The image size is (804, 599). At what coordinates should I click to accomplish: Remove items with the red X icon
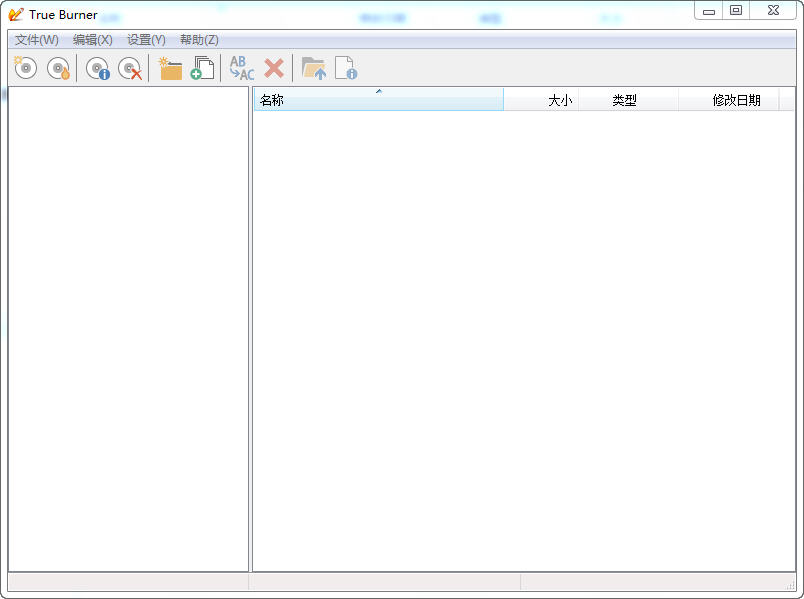click(x=274, y=67)
